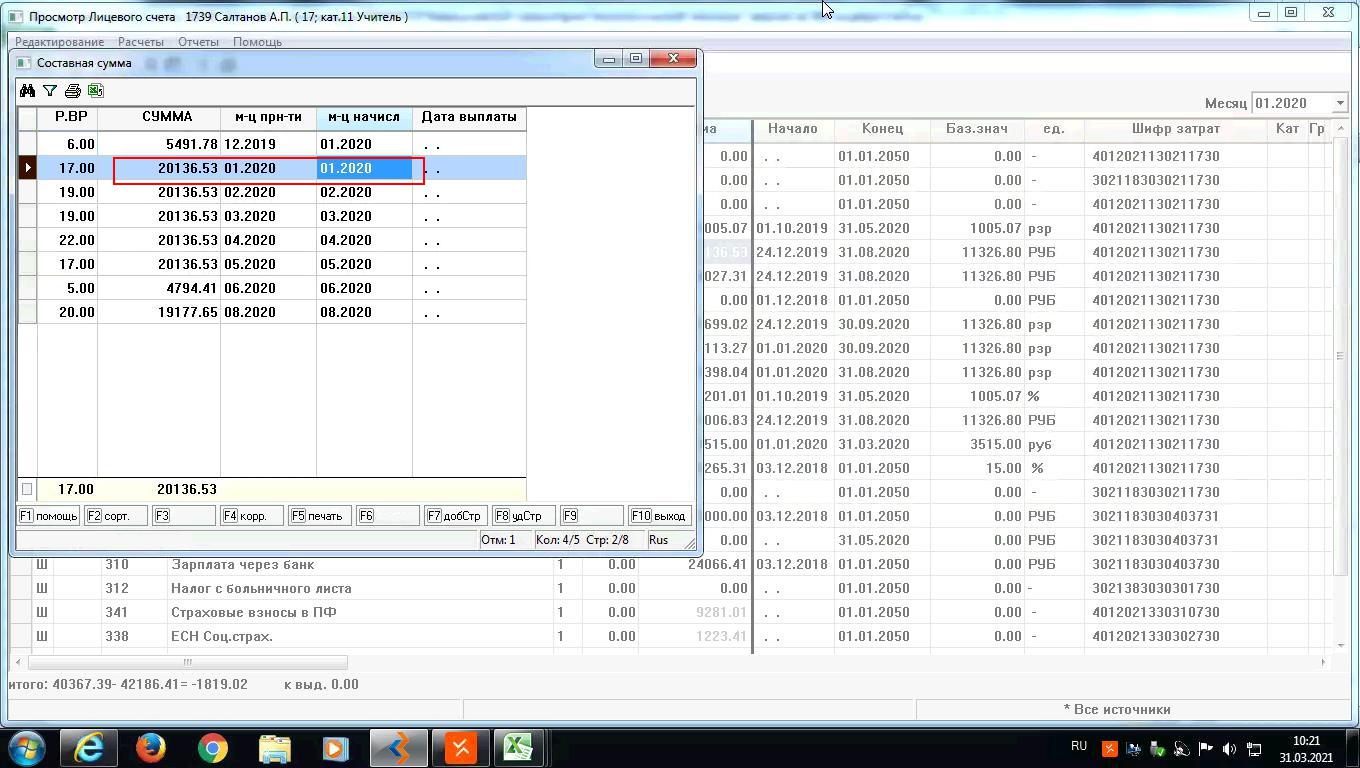Open the Месяц 01.2020 dropdown
The image size is (1360, 768).
[x=1340, y=103]
